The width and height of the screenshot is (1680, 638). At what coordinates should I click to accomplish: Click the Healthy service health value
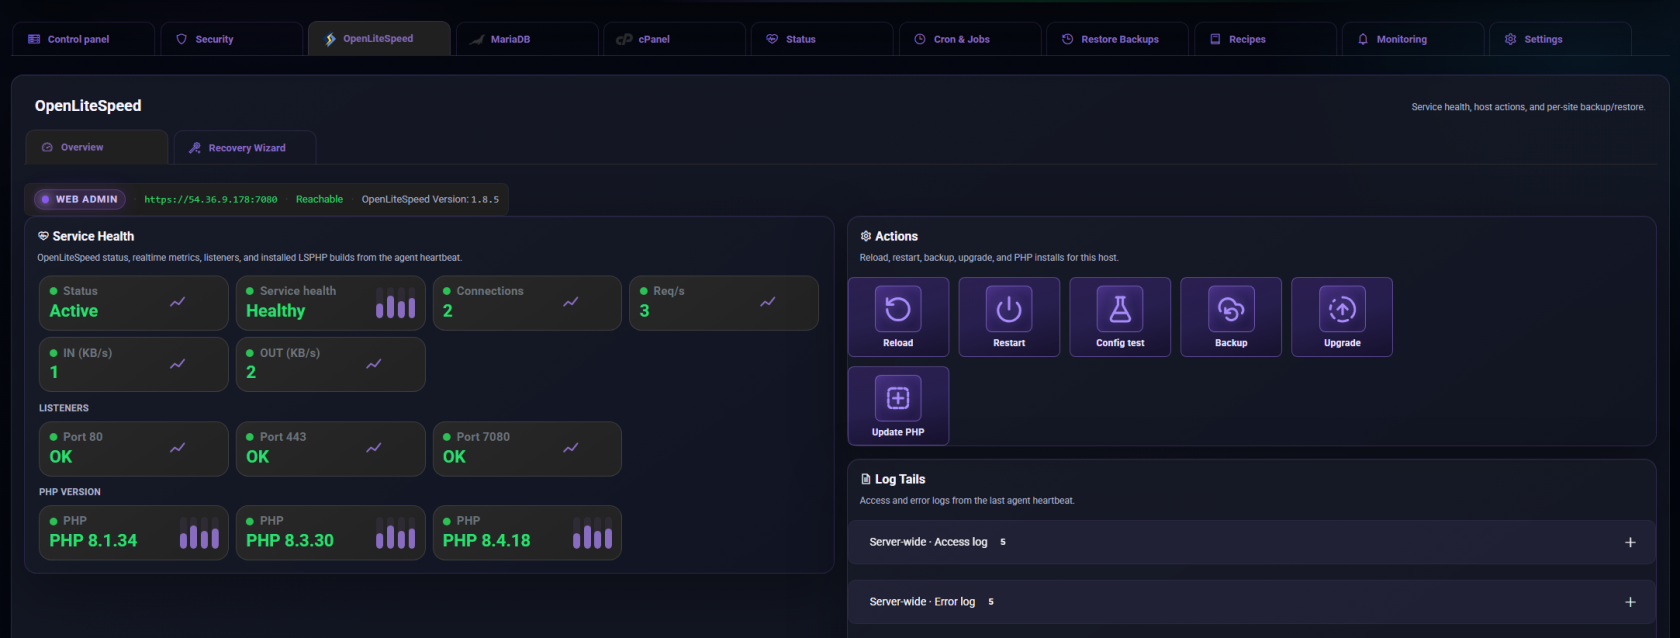[x=276, y=311]
